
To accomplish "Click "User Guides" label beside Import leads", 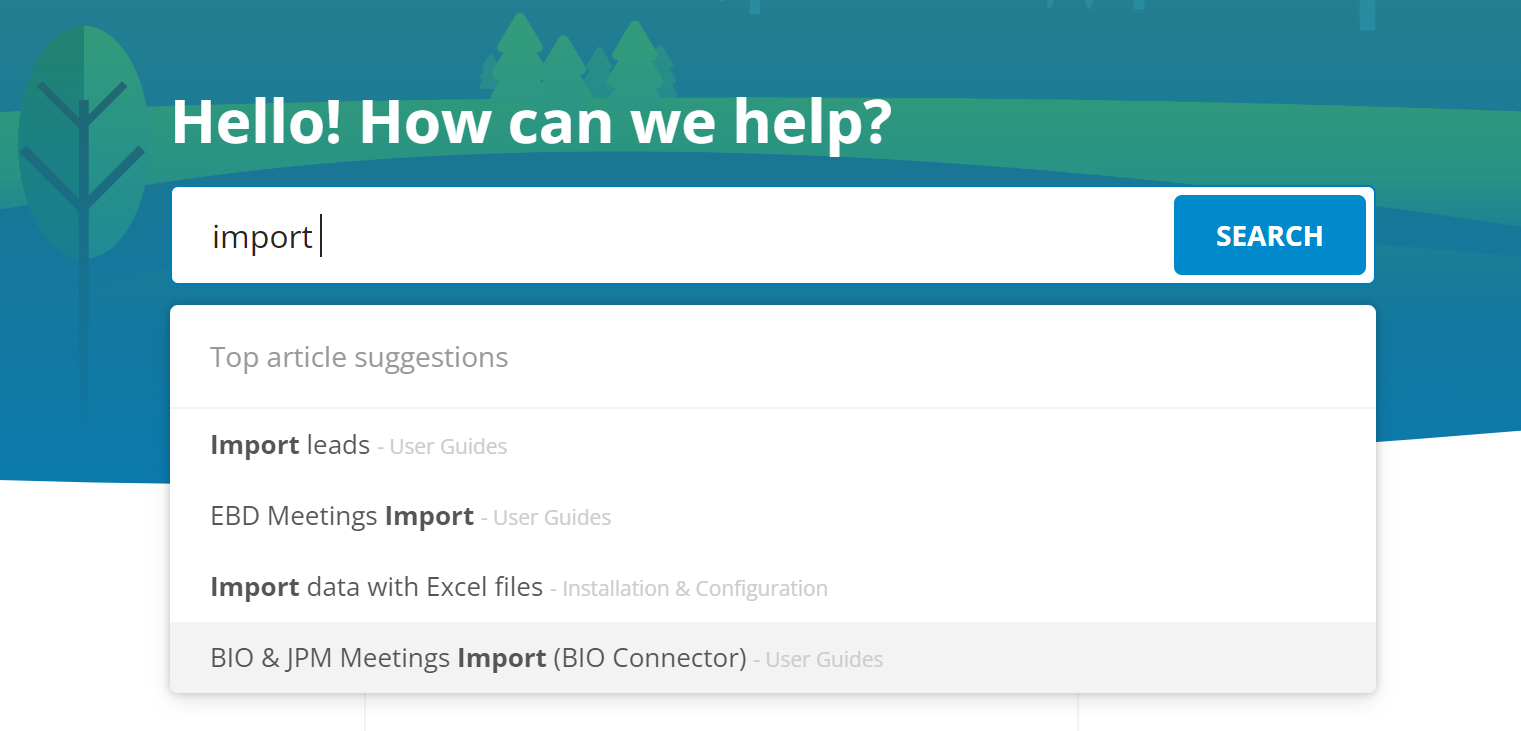I will tap(448, 447).
